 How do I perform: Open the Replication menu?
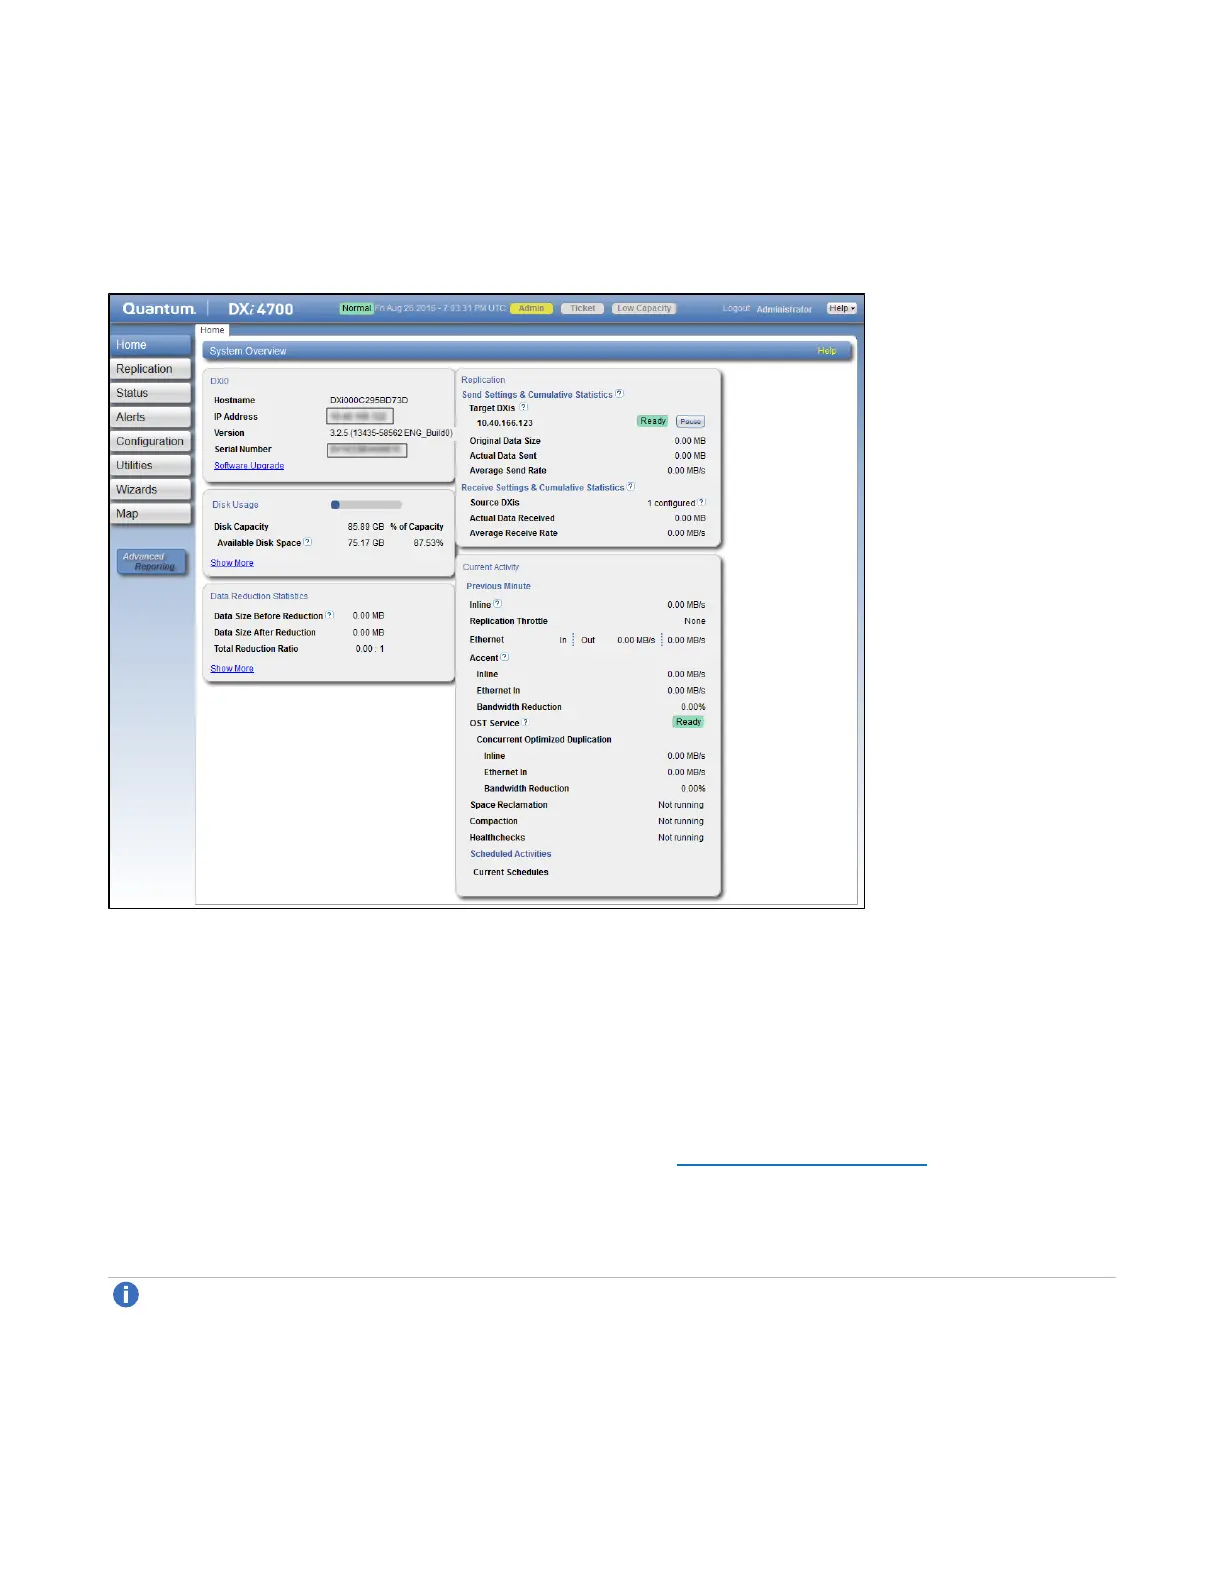[x=150, y=369]
